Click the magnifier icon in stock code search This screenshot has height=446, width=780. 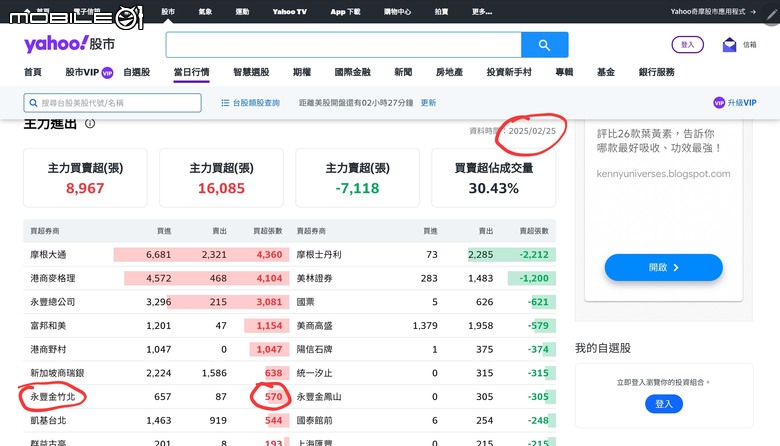(33, 103)
